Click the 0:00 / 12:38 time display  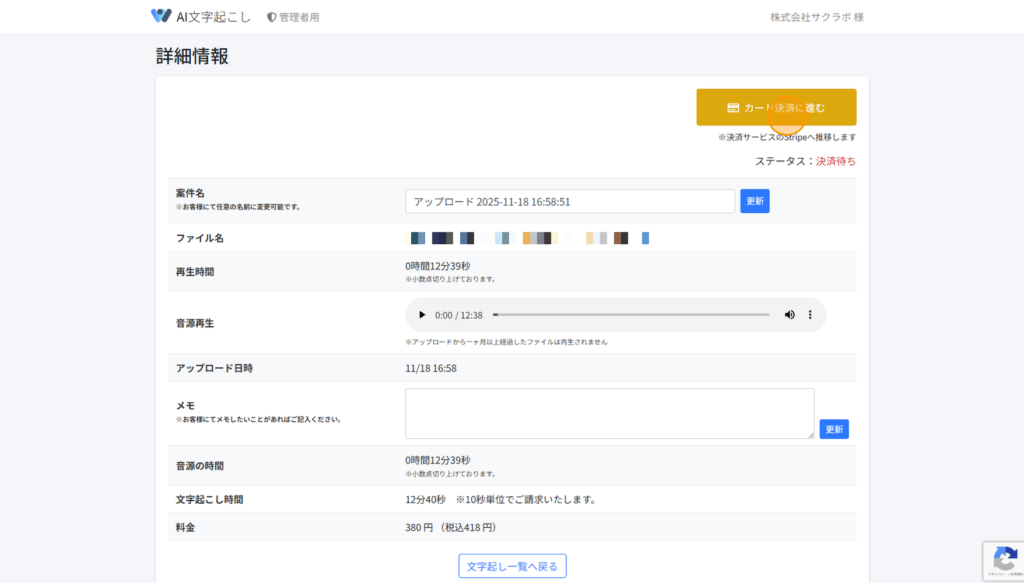tap(459, 315)
